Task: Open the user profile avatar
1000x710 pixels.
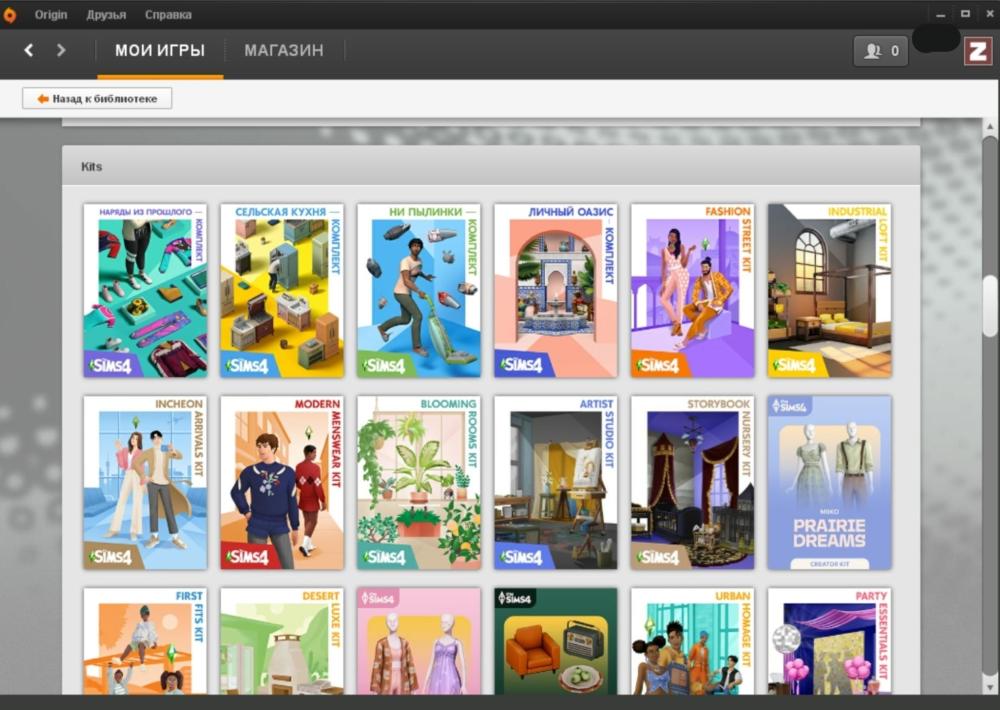Action: (x=977, y=51)
